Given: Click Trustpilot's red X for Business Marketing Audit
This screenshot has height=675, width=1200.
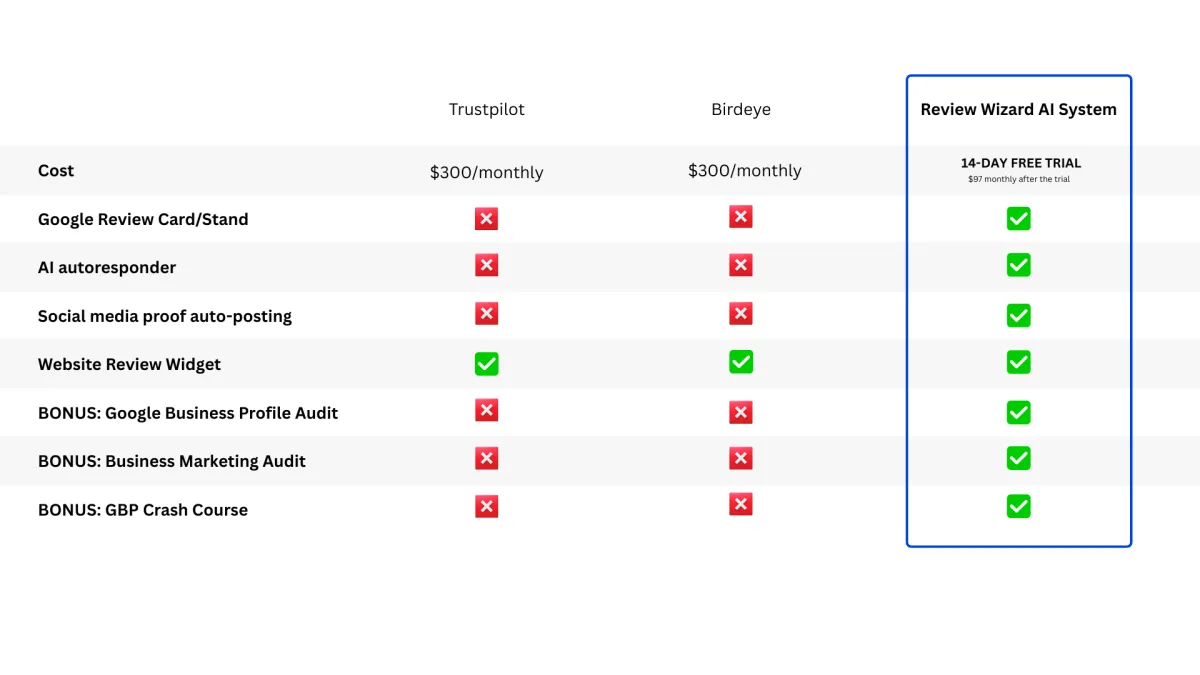Looking at the screenshot, I should [486, 459].
